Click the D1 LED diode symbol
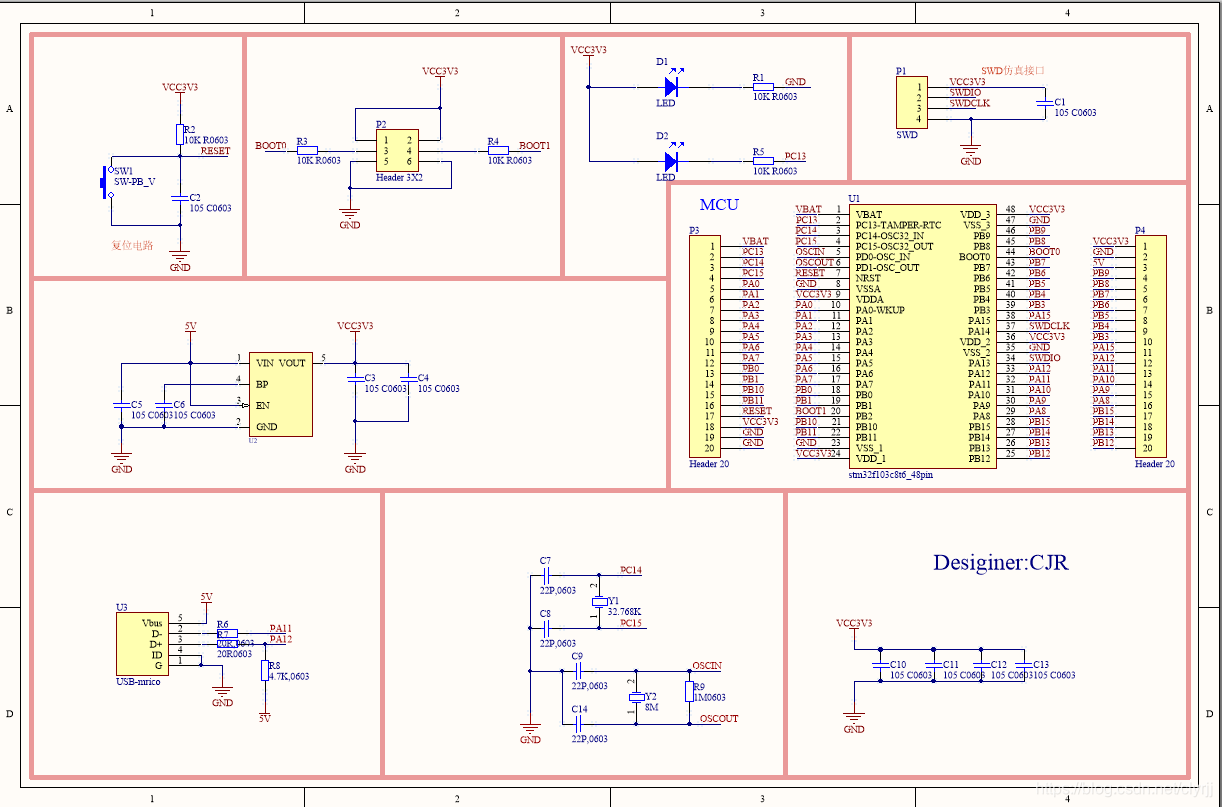This screenshot has height=807, width=1222. (670, 87)
